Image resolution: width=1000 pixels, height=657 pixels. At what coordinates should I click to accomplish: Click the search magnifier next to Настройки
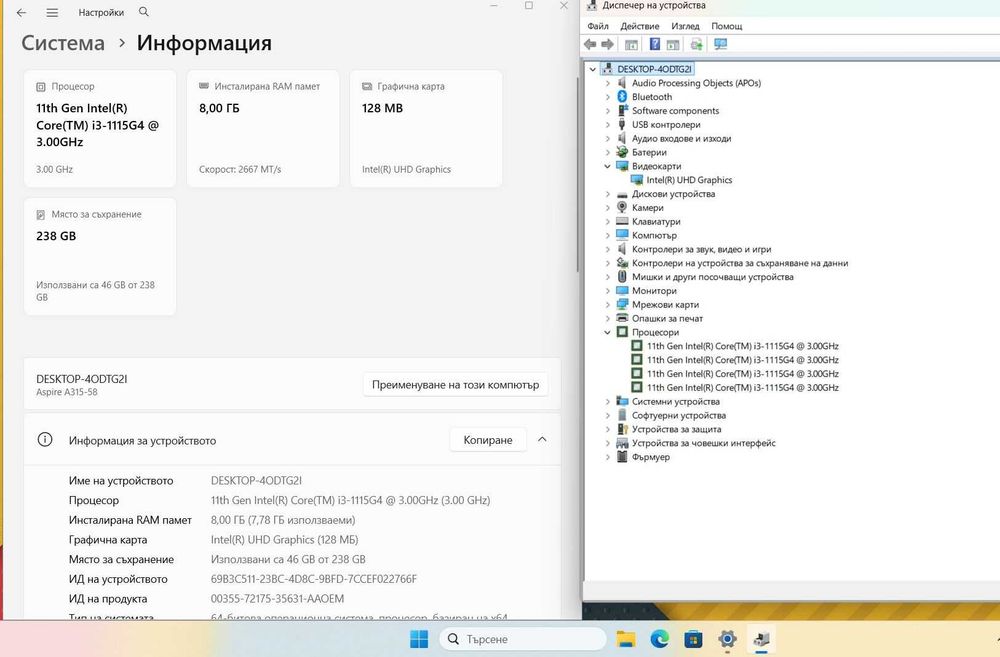tap(143, 11)
